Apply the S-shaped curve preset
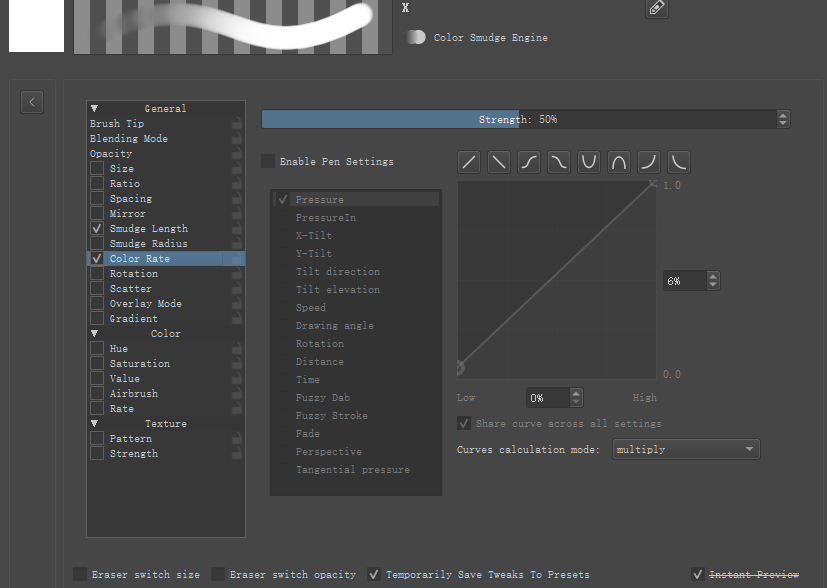This screenshot has height=588, width=827. pos(529,162)
